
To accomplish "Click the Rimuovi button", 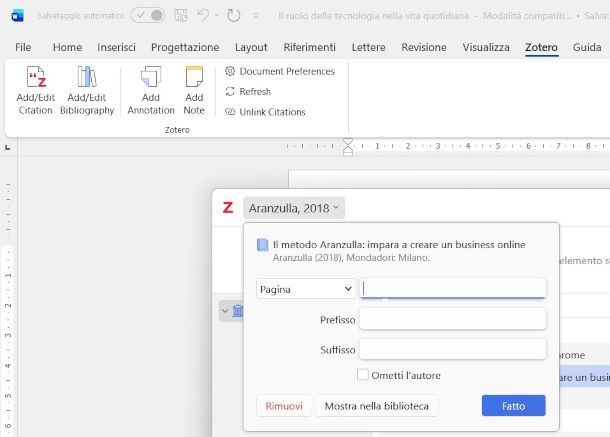I will pyautogui.click(x=284, y=406).
